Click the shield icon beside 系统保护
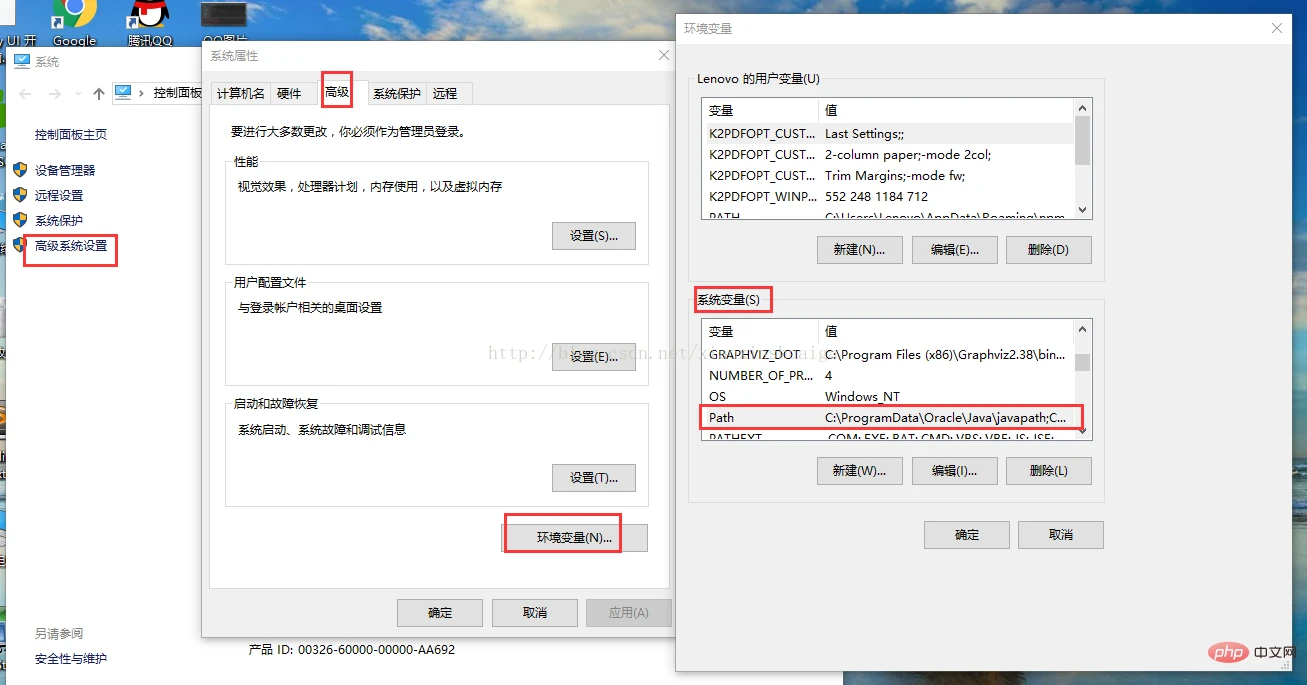This screenshot has height=685, width=1307. tap(20, 220)
